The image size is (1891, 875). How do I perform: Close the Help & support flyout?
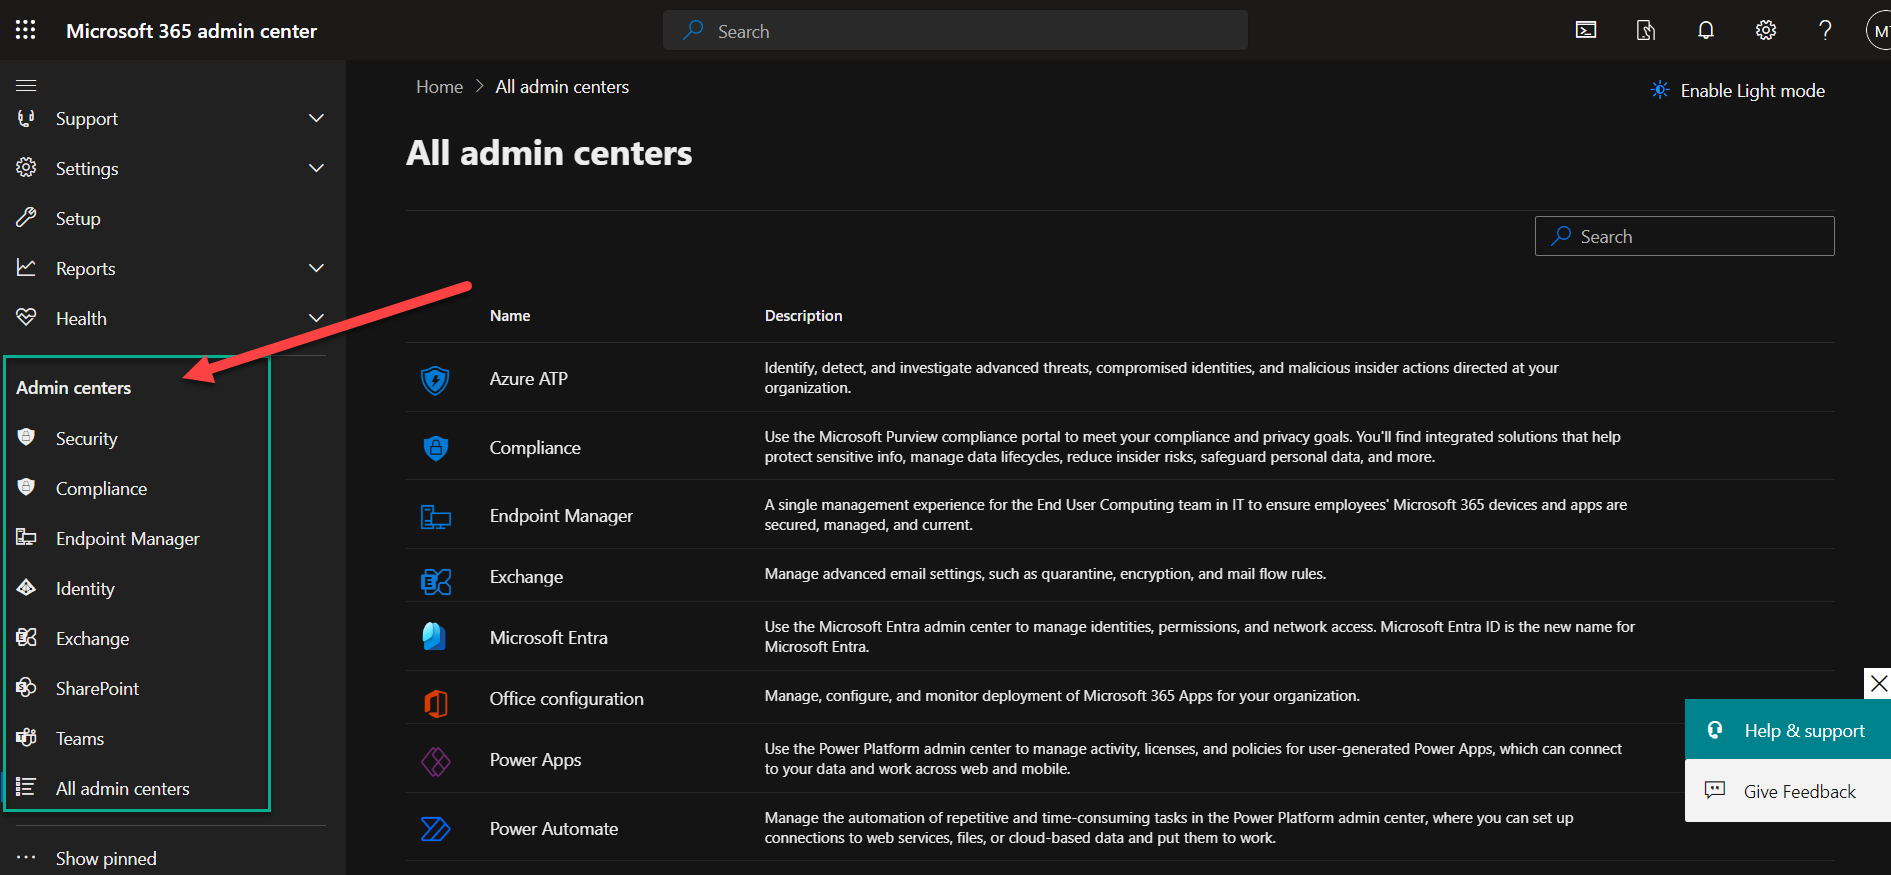(x=1878, y=684)
